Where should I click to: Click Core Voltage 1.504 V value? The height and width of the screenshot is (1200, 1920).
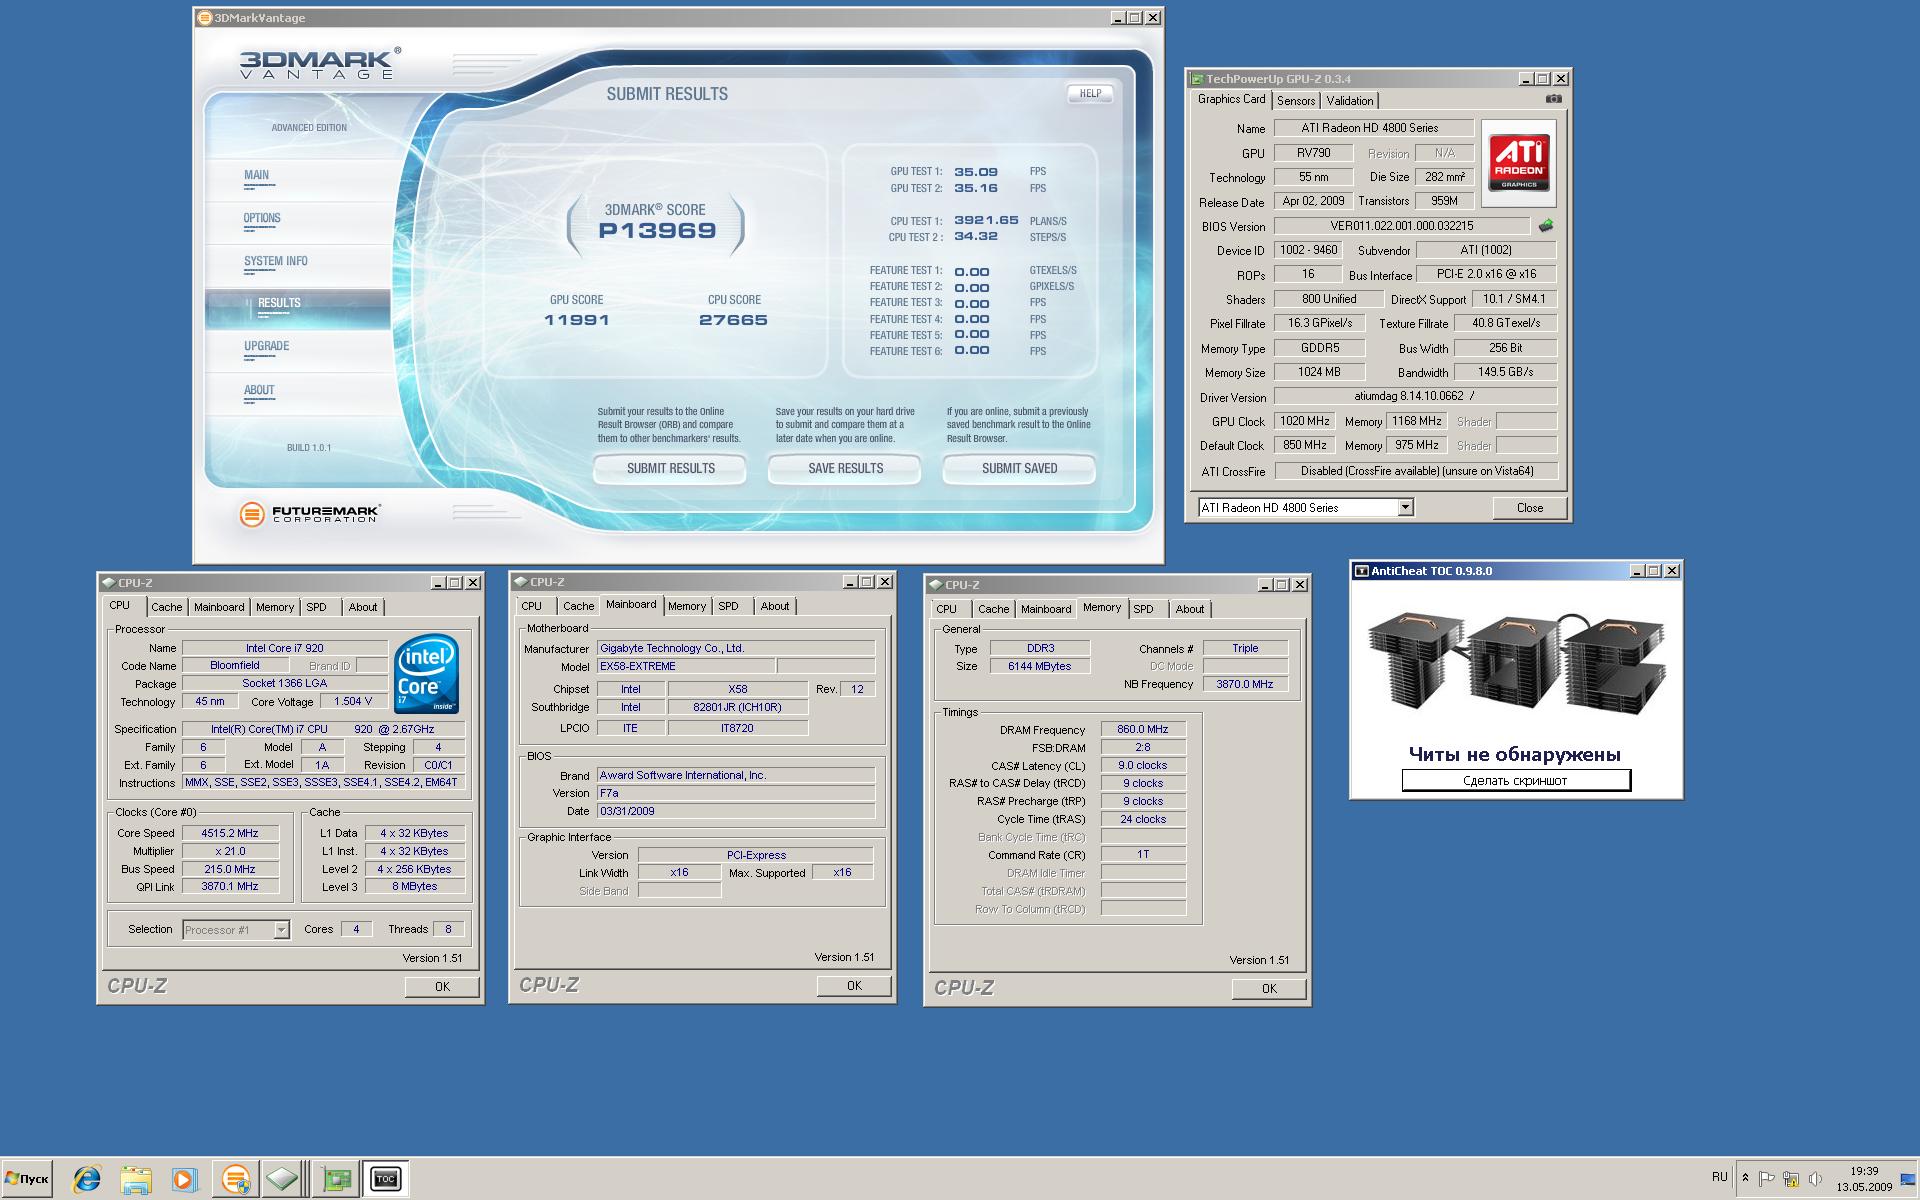coord(353,702)
